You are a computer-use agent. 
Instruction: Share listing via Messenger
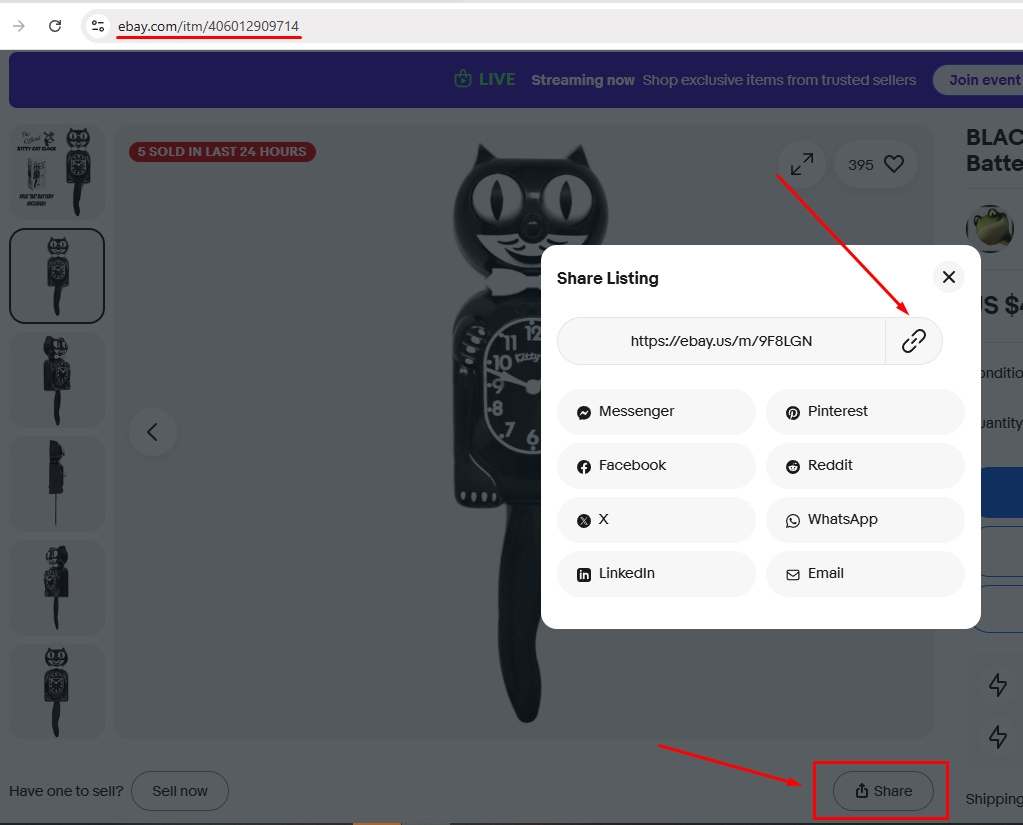(x=656, y=412)
